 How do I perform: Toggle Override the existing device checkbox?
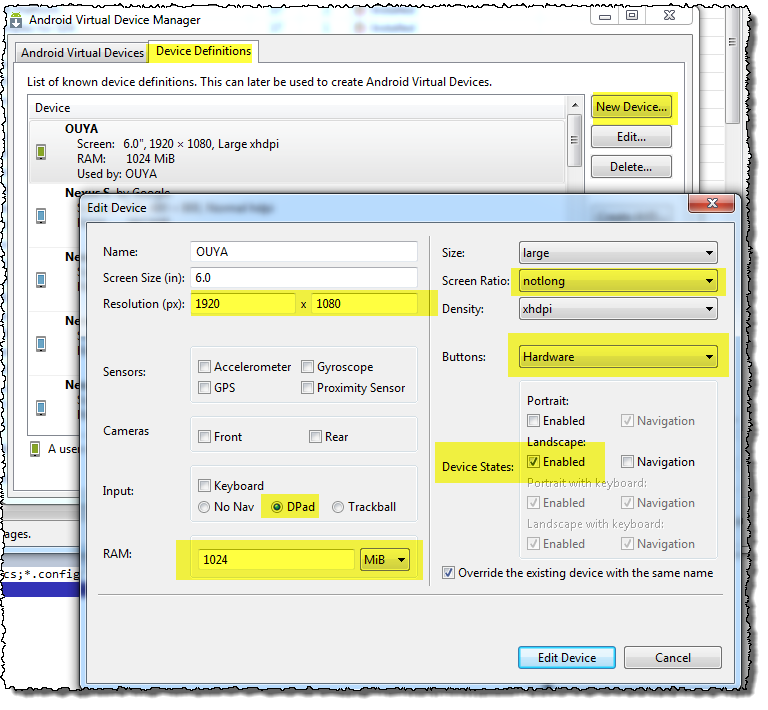pos(449,573)
